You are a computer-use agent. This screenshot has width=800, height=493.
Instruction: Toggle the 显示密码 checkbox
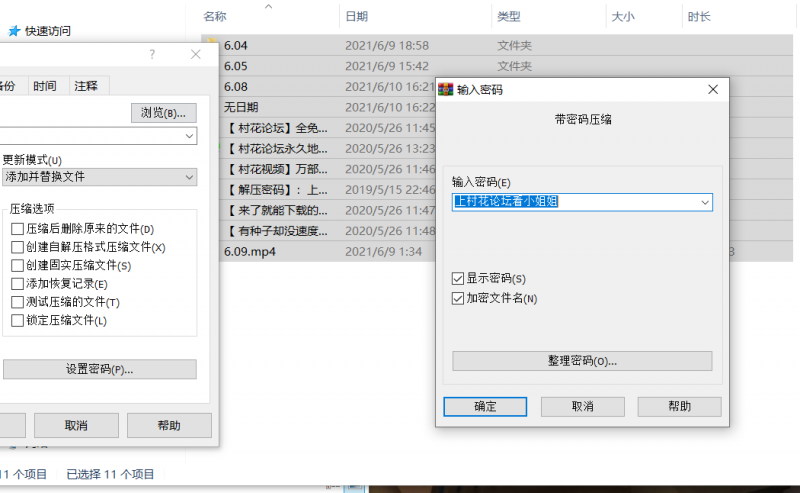459,278
